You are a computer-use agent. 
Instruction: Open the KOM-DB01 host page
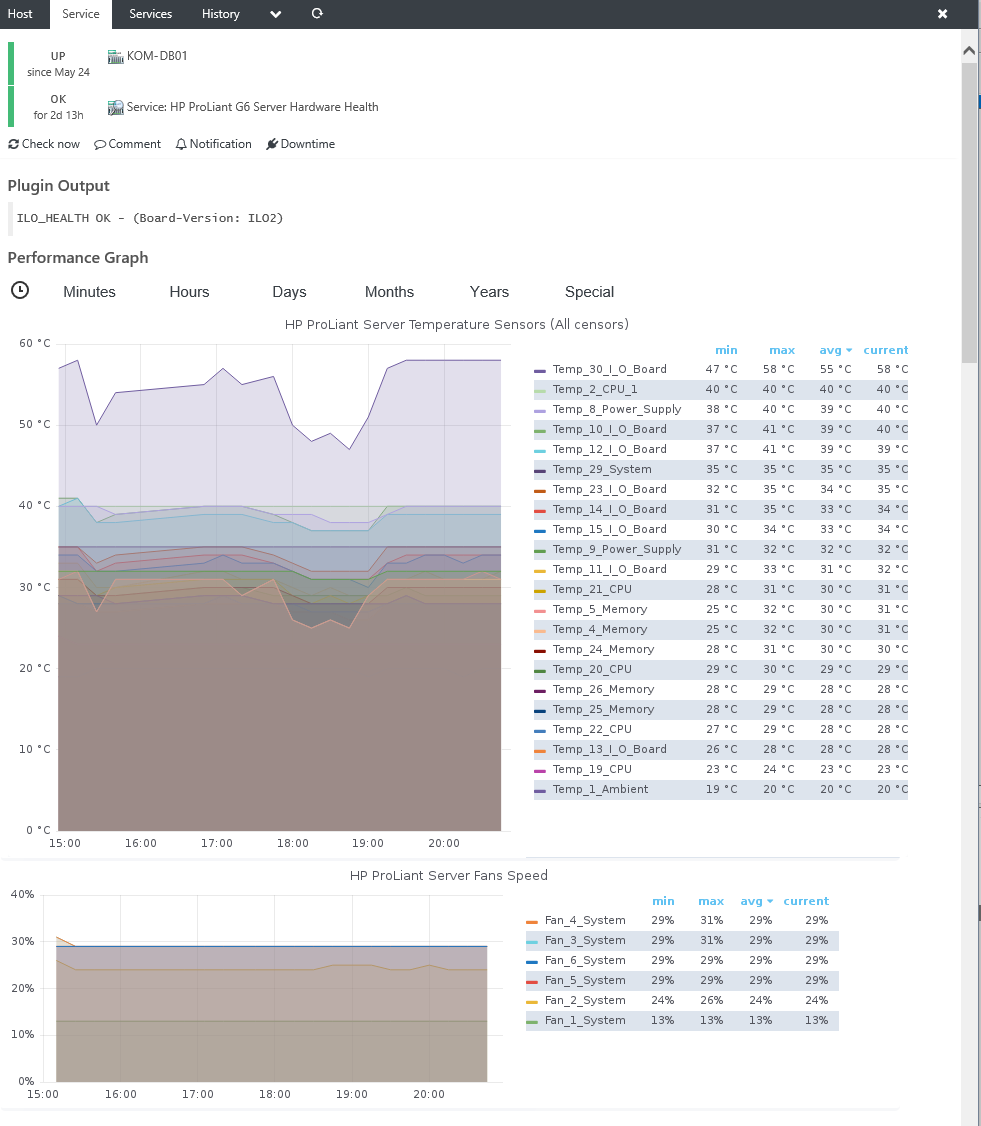[157, 56]
